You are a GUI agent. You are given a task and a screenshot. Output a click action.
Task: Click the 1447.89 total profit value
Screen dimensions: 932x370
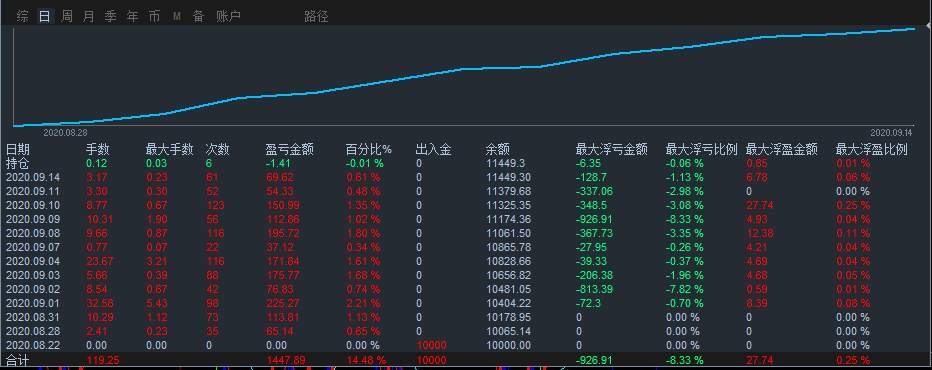click(x=285, y=360)
